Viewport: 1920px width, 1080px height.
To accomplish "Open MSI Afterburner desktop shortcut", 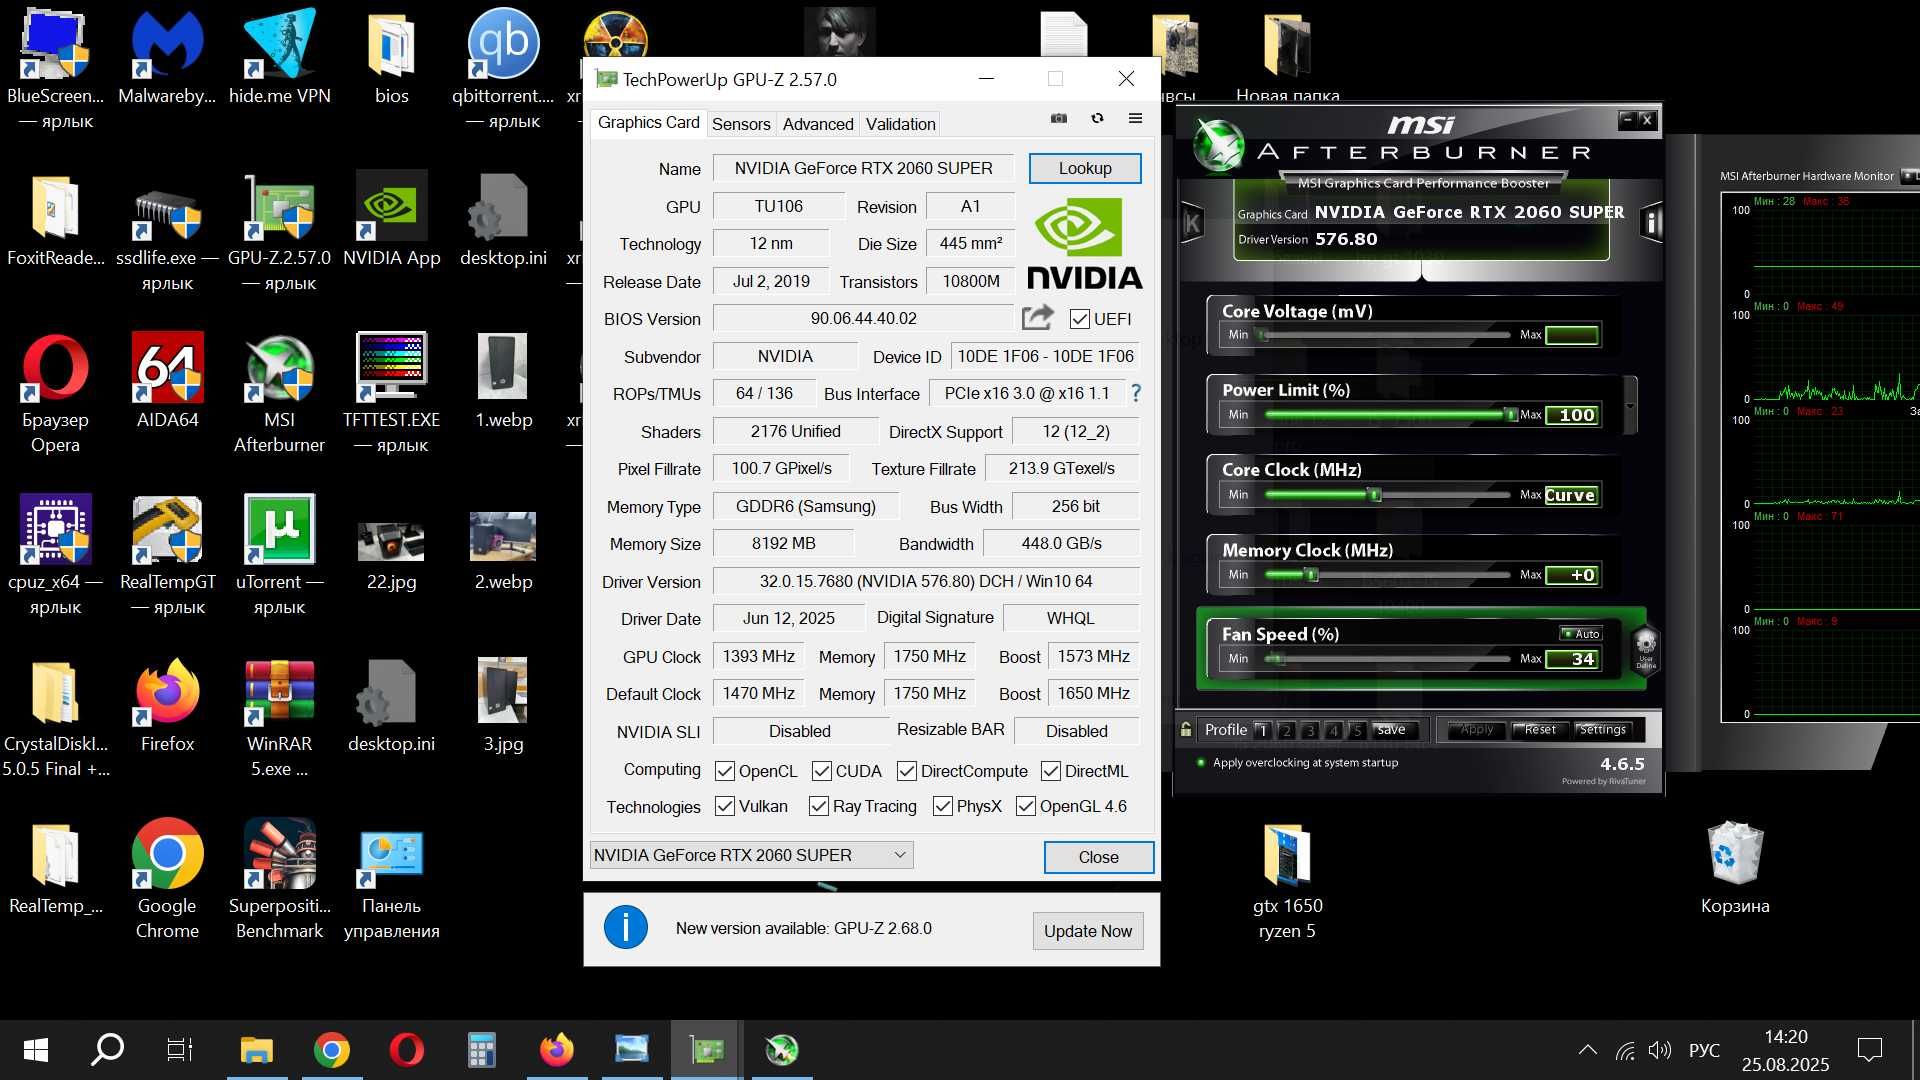I will click(x=279, y=393).
